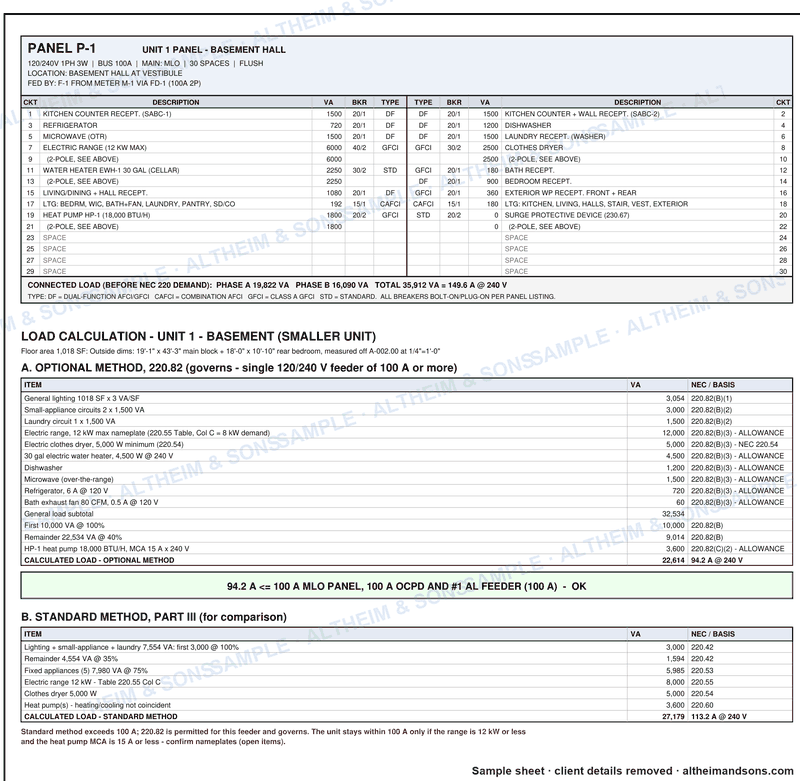Select 'KITCHEN COUNTER RECEPT. (SABC-1)' row
Image resolution: width=800 pixels, height=781 pixels.
pos(214,114)
